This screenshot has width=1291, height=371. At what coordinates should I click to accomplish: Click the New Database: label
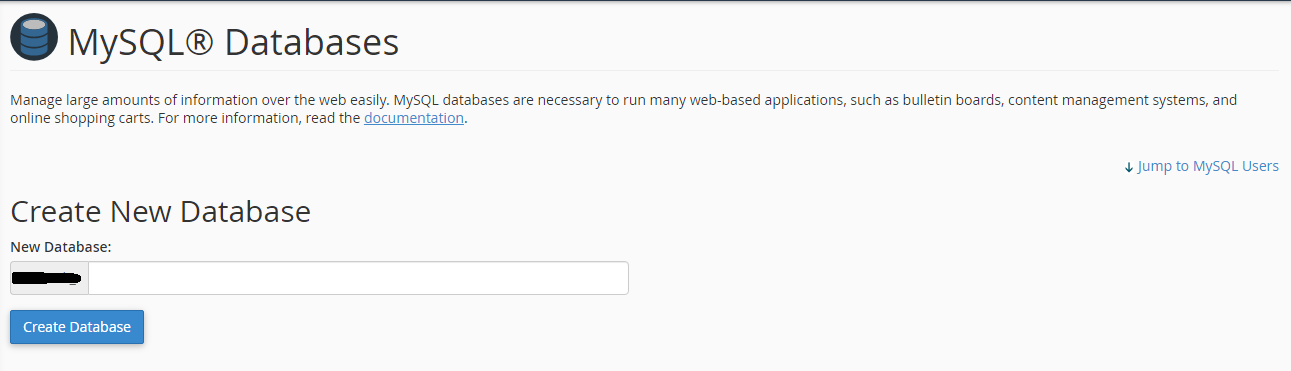coord(60,246)
